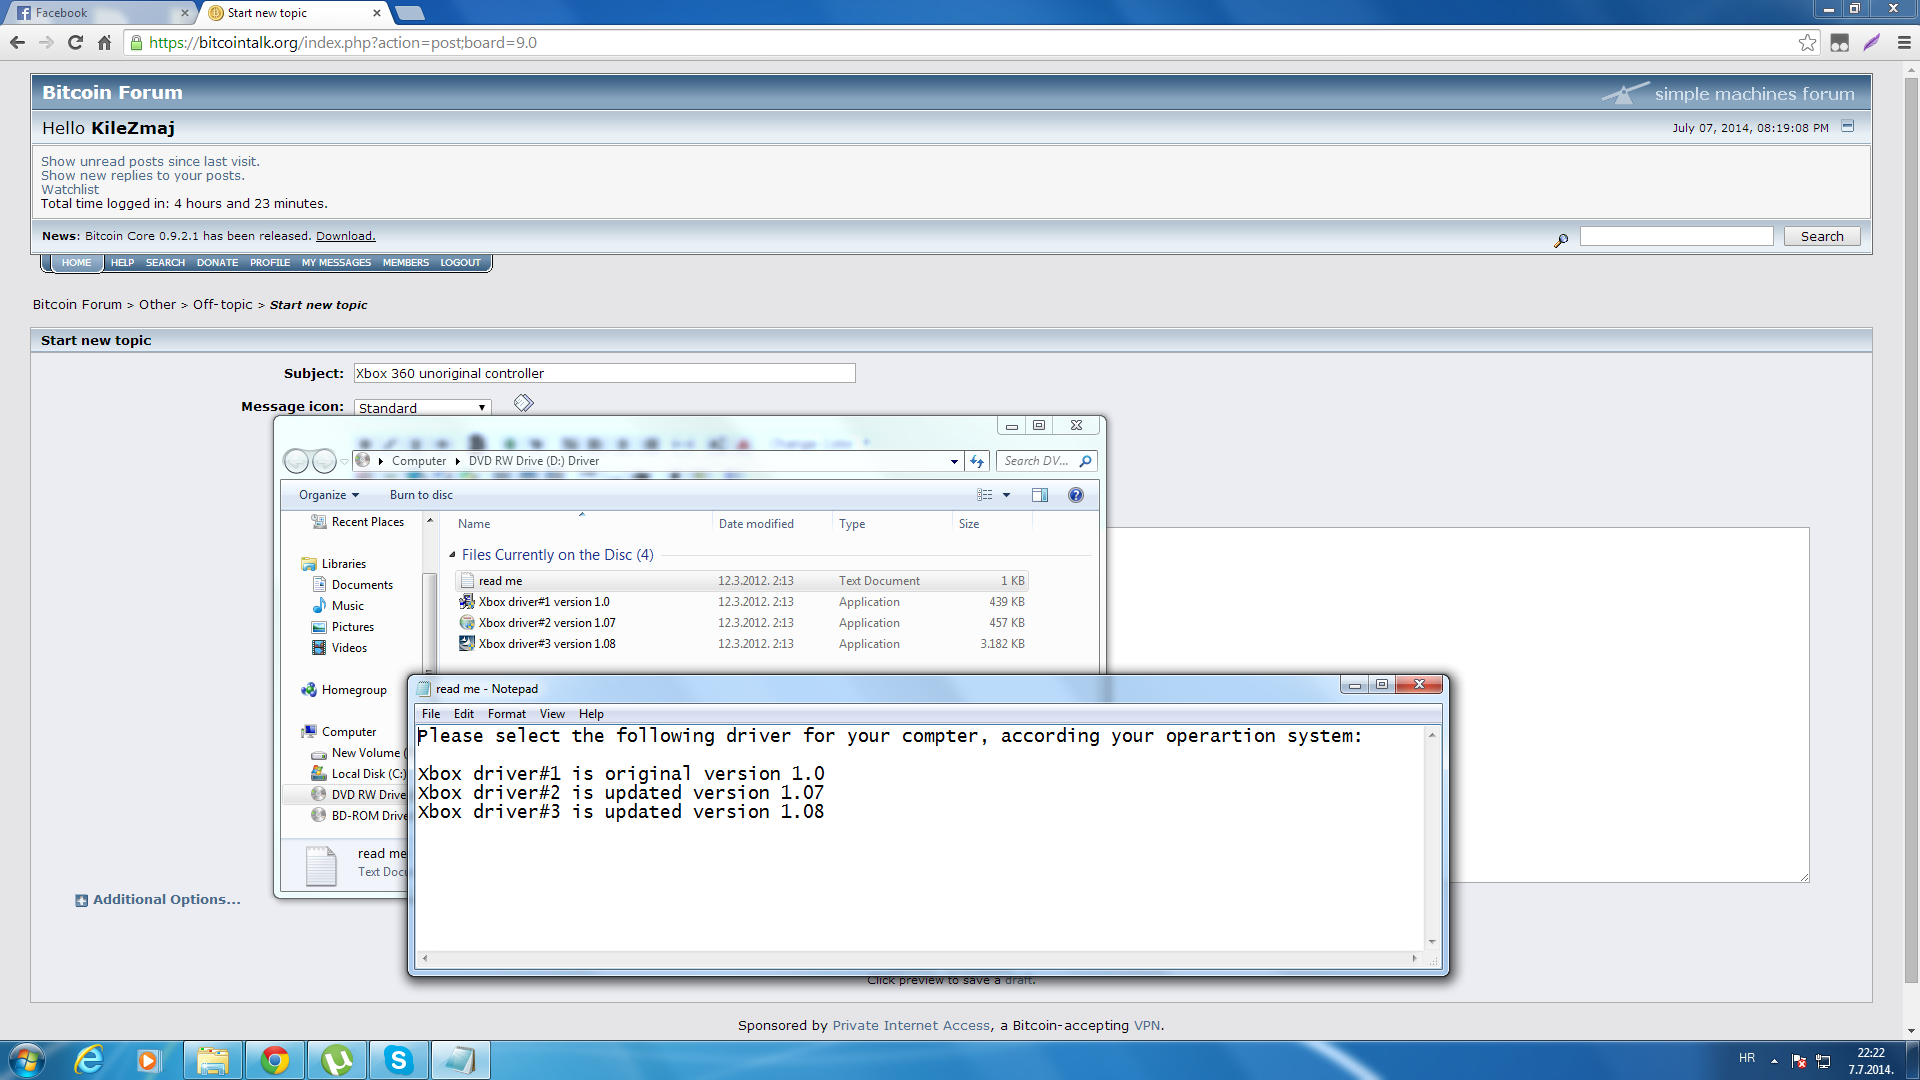
Task: Click the forum Search button
Action: coord(1822,236)
